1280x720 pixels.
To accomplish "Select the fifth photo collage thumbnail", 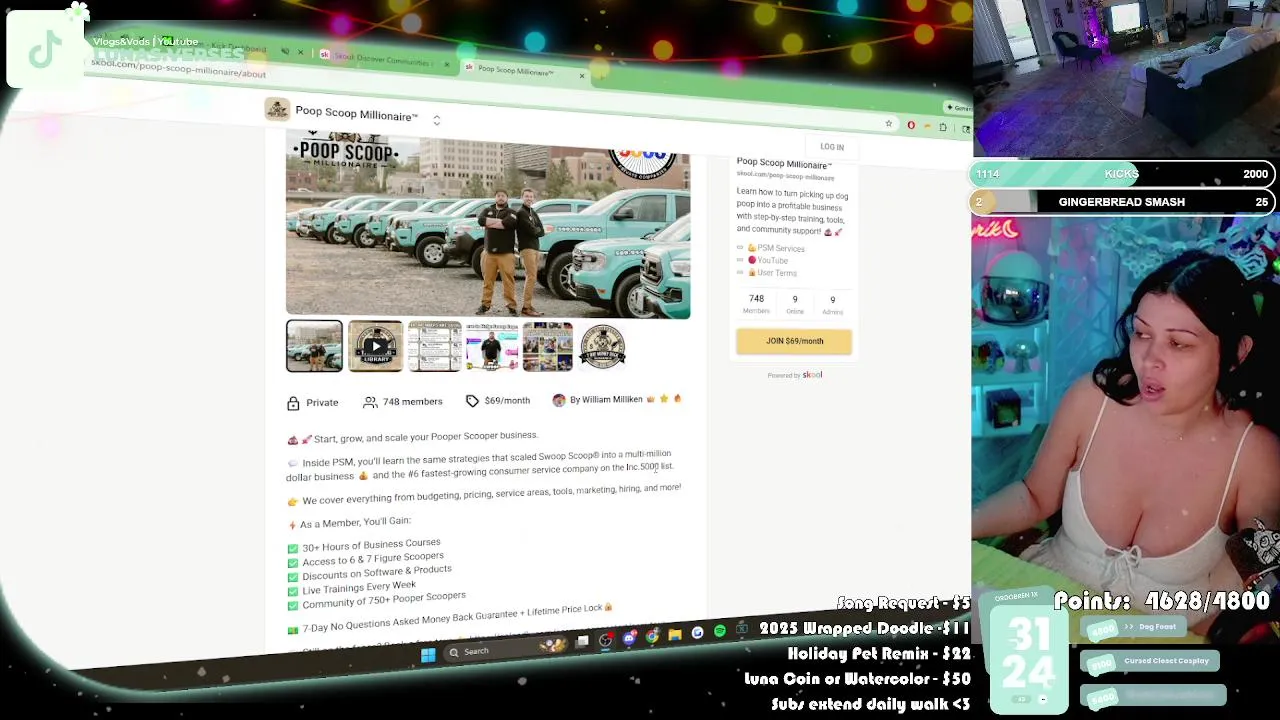I will point(547,346).
